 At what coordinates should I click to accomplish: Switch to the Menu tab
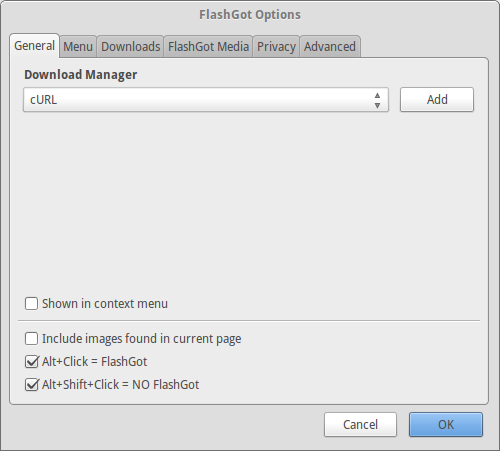(78, 46)
